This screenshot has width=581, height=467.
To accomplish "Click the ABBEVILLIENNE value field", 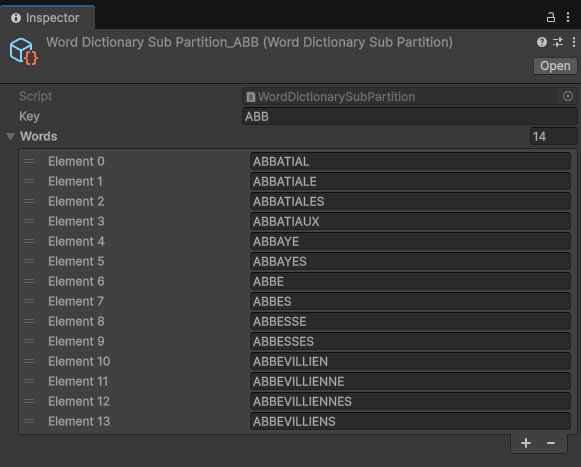I will (x=410, y=381).
